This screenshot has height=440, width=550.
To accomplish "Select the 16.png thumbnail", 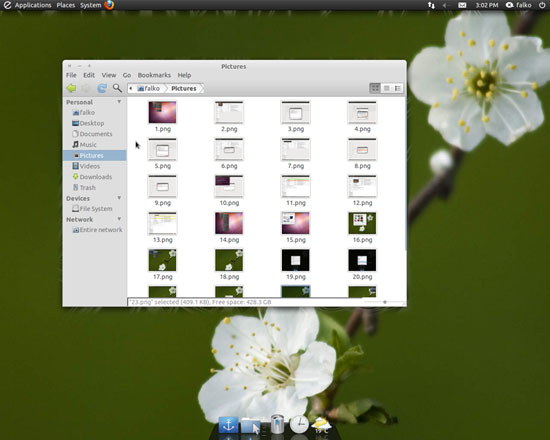I will 362,227.
